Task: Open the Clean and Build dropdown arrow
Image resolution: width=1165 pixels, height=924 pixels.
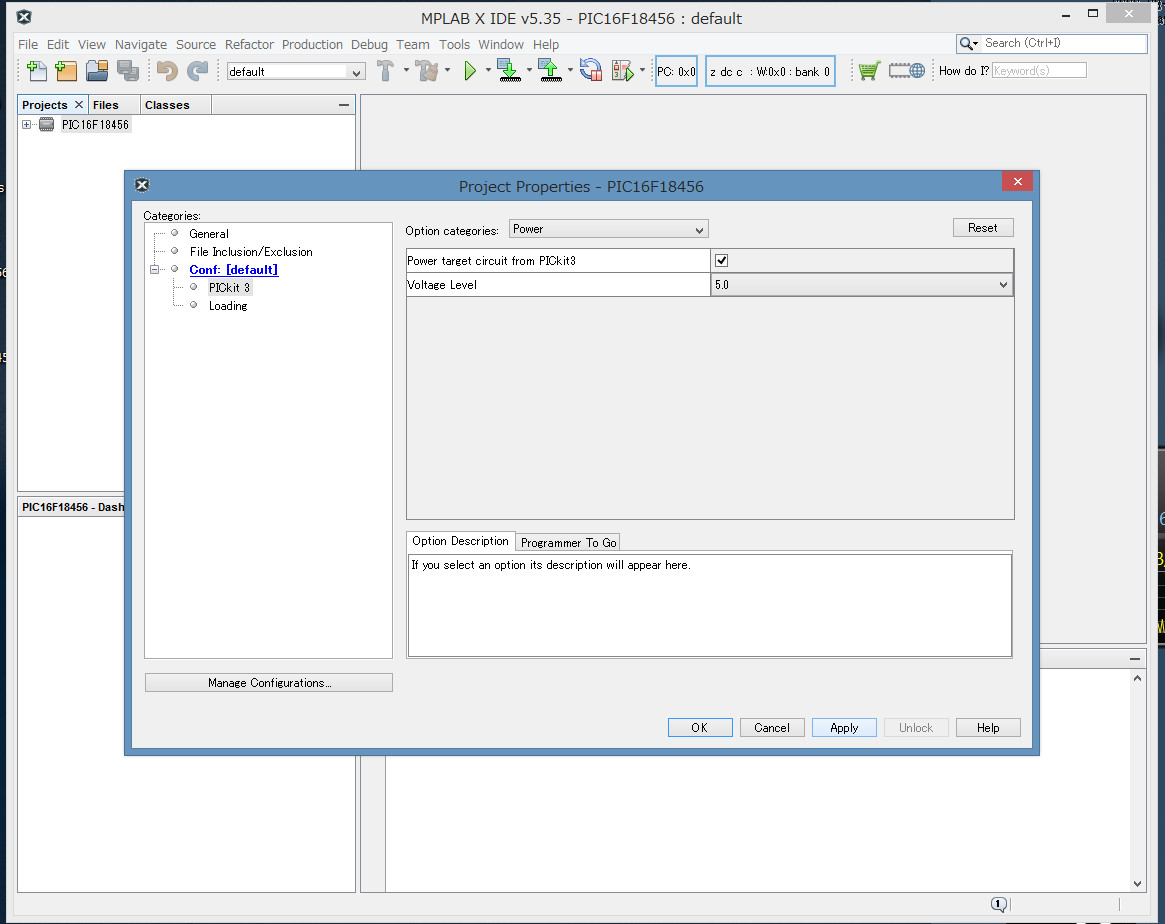Action: pos(447,71)
